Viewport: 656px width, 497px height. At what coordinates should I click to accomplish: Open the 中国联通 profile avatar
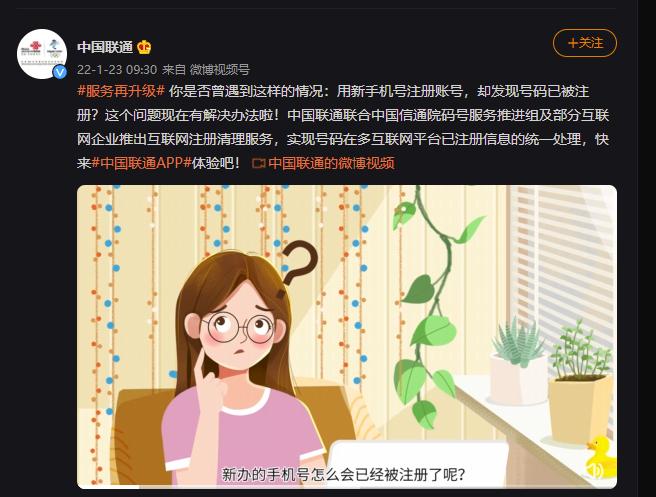point(42,54)
